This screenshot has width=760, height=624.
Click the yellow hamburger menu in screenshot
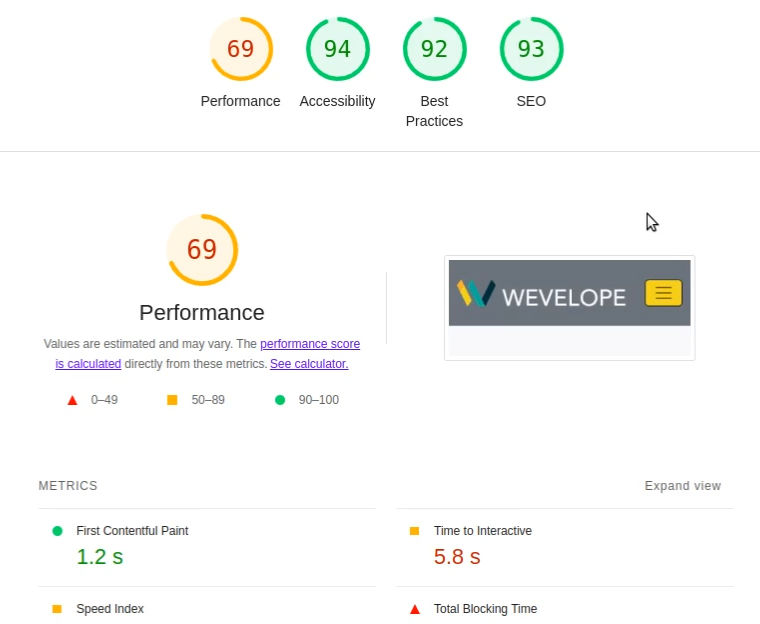click(x=664, y=293)
